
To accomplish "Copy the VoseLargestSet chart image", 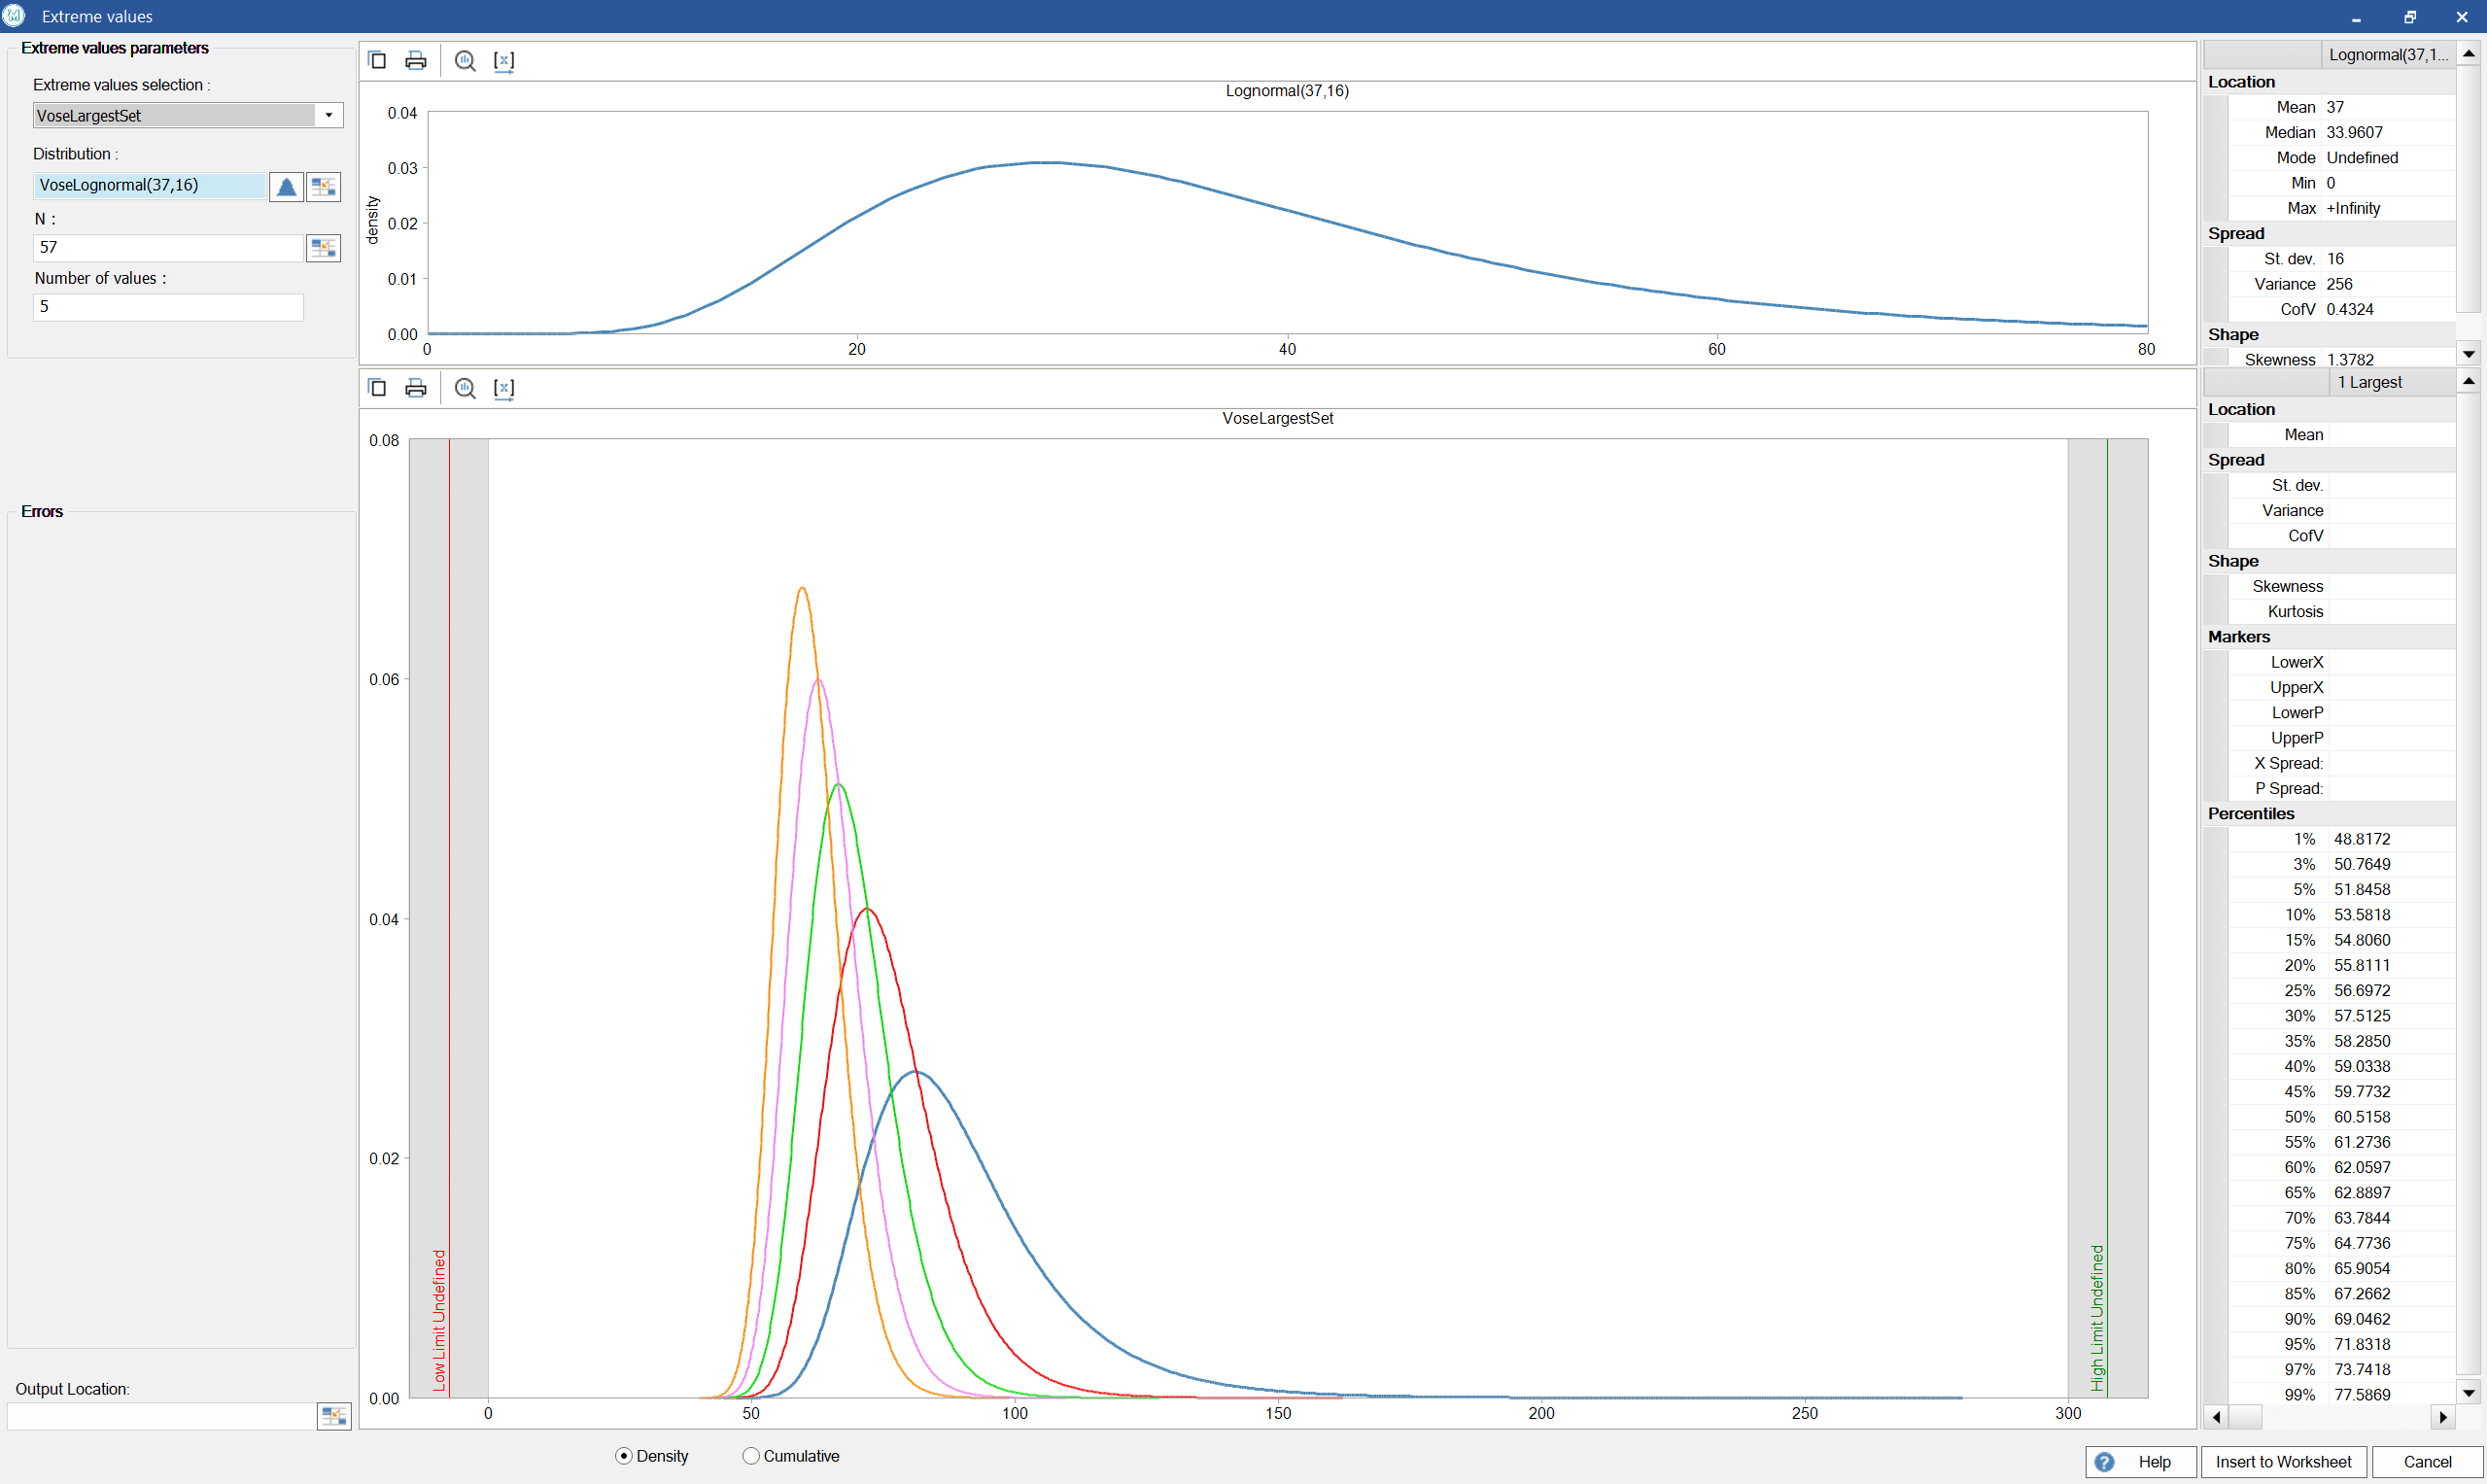I will tap(377, 387).
